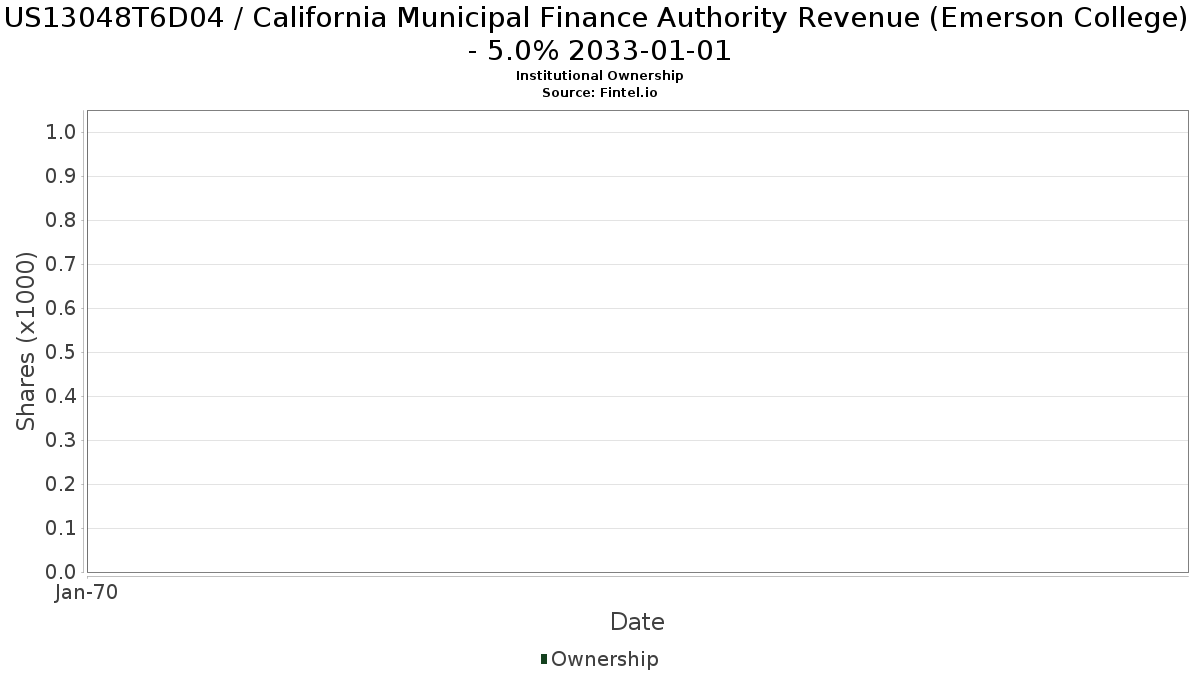
Task: Click the 0.1 y-axis tick label
Action: (x=61, y=529)
